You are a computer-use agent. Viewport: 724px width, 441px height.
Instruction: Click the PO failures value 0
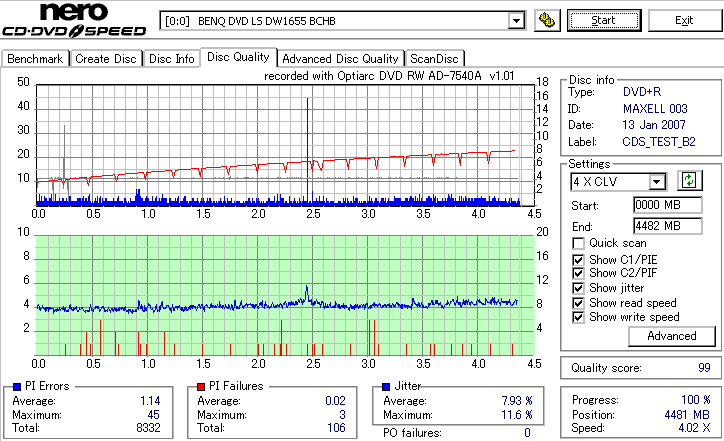click(527, 433)
